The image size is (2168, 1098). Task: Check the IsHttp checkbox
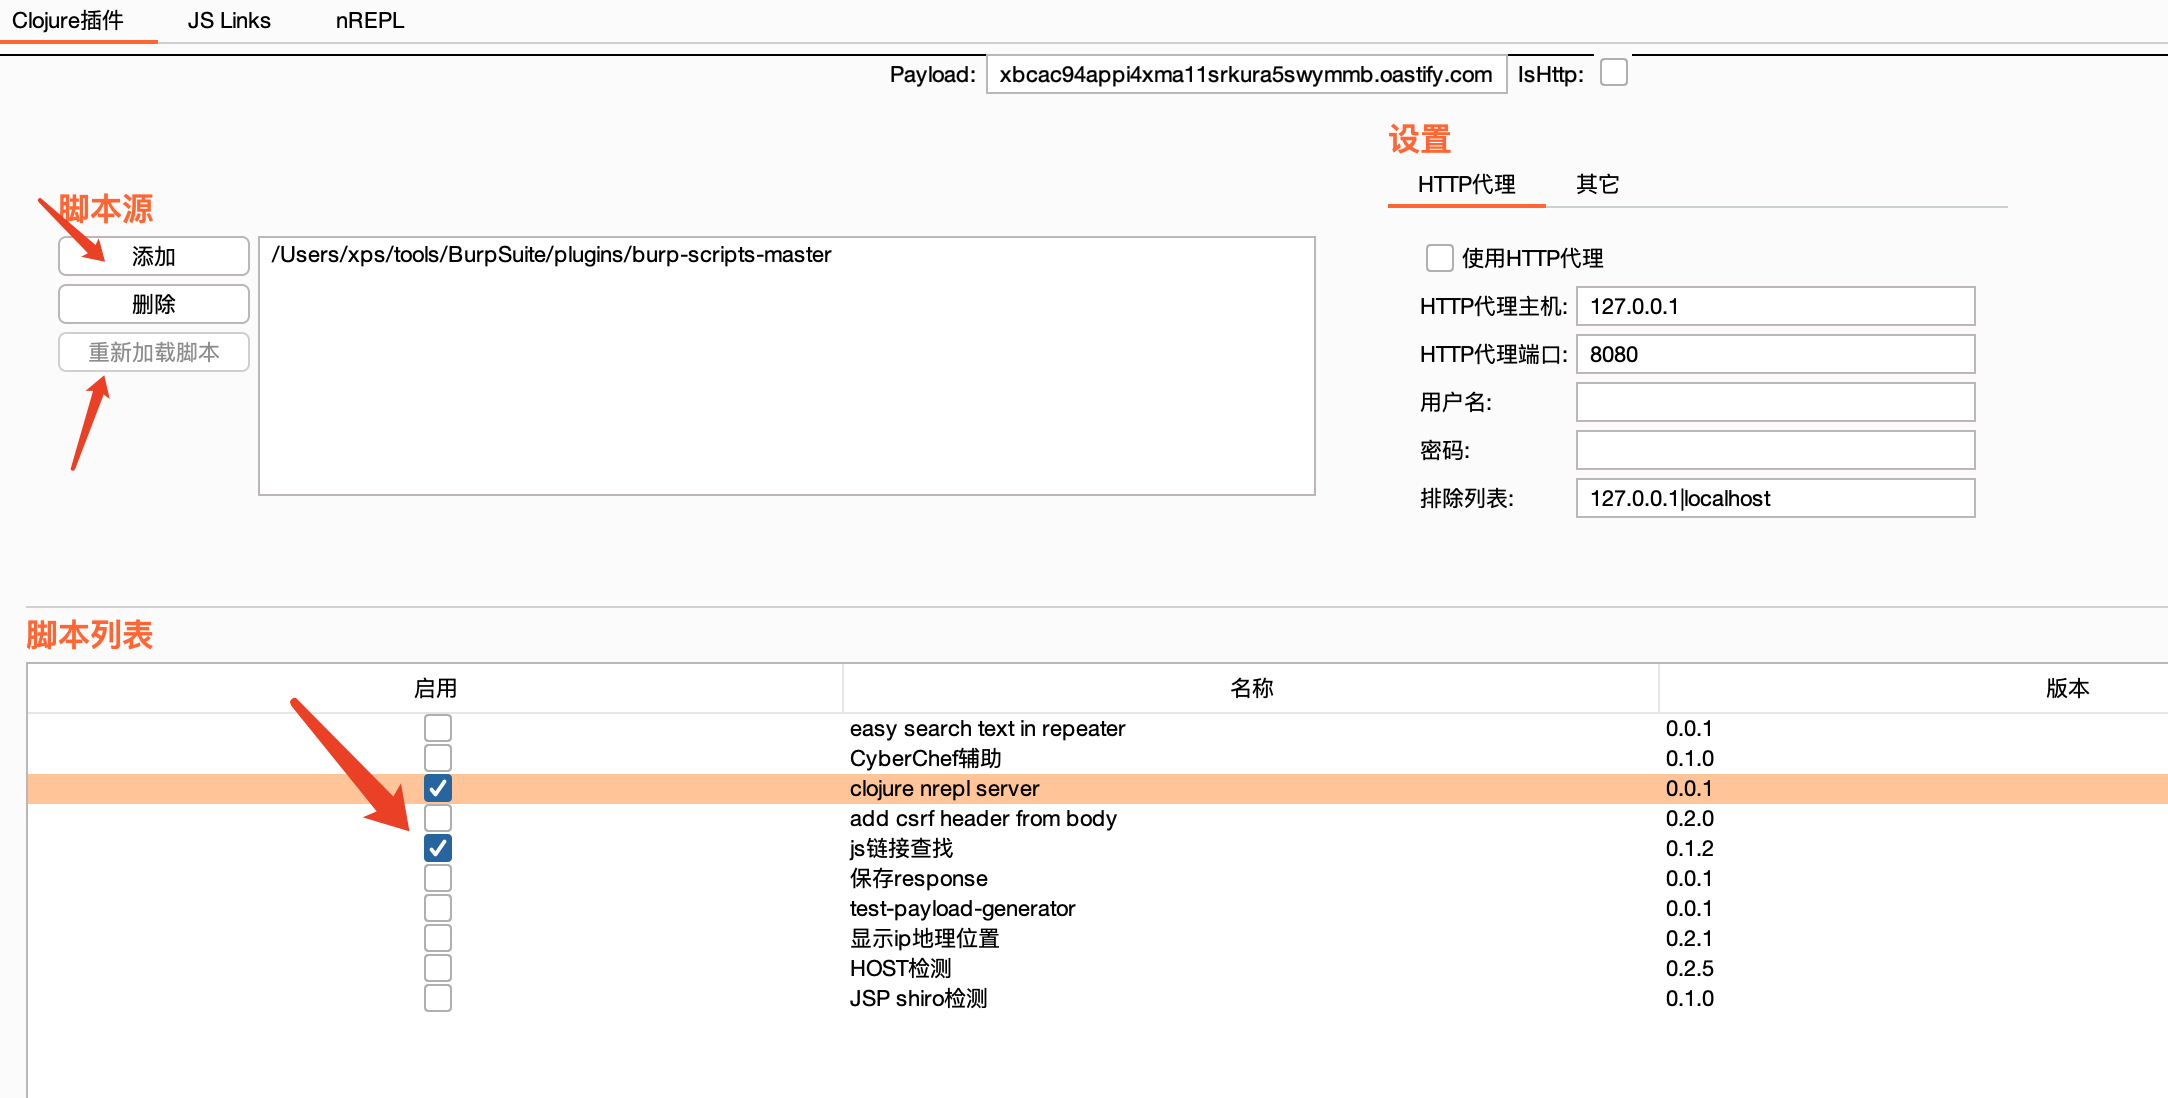click(1613, 73)
